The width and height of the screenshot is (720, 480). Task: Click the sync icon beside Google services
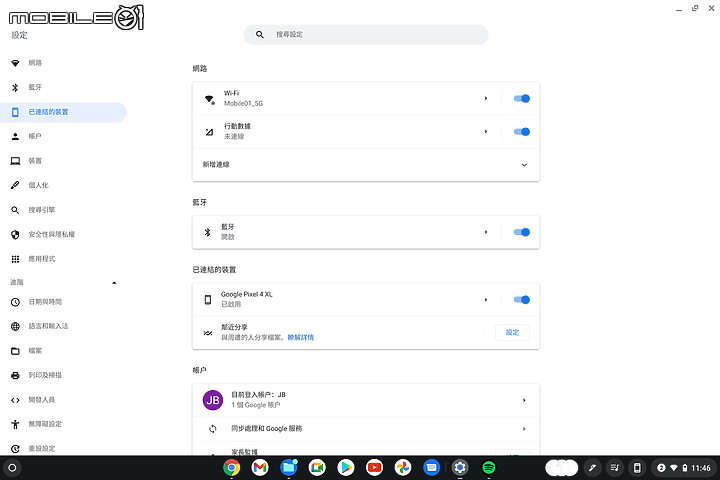213,429
